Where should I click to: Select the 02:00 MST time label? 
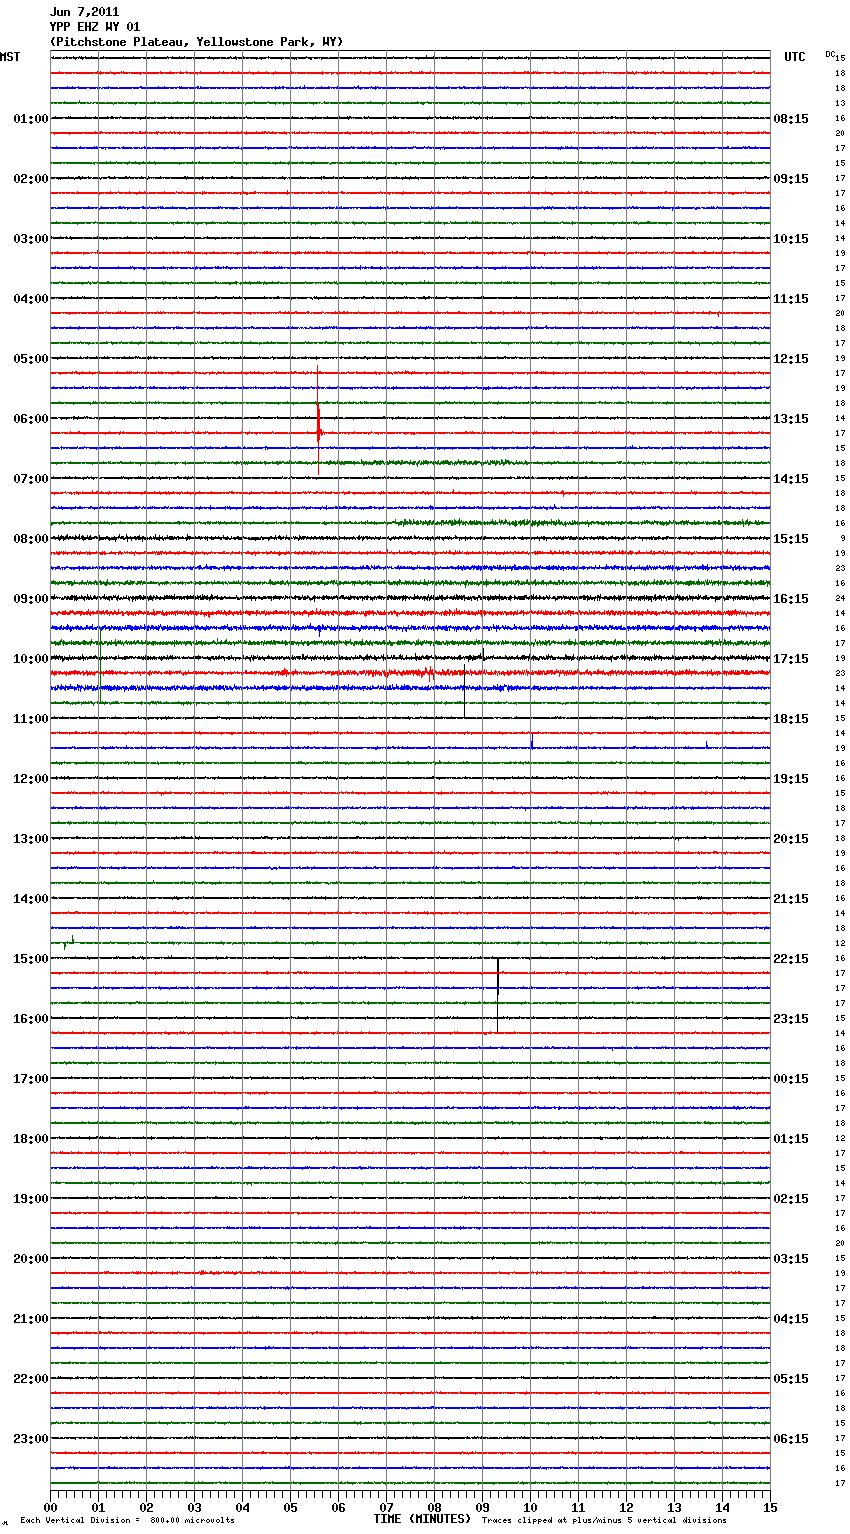[31, 179]
